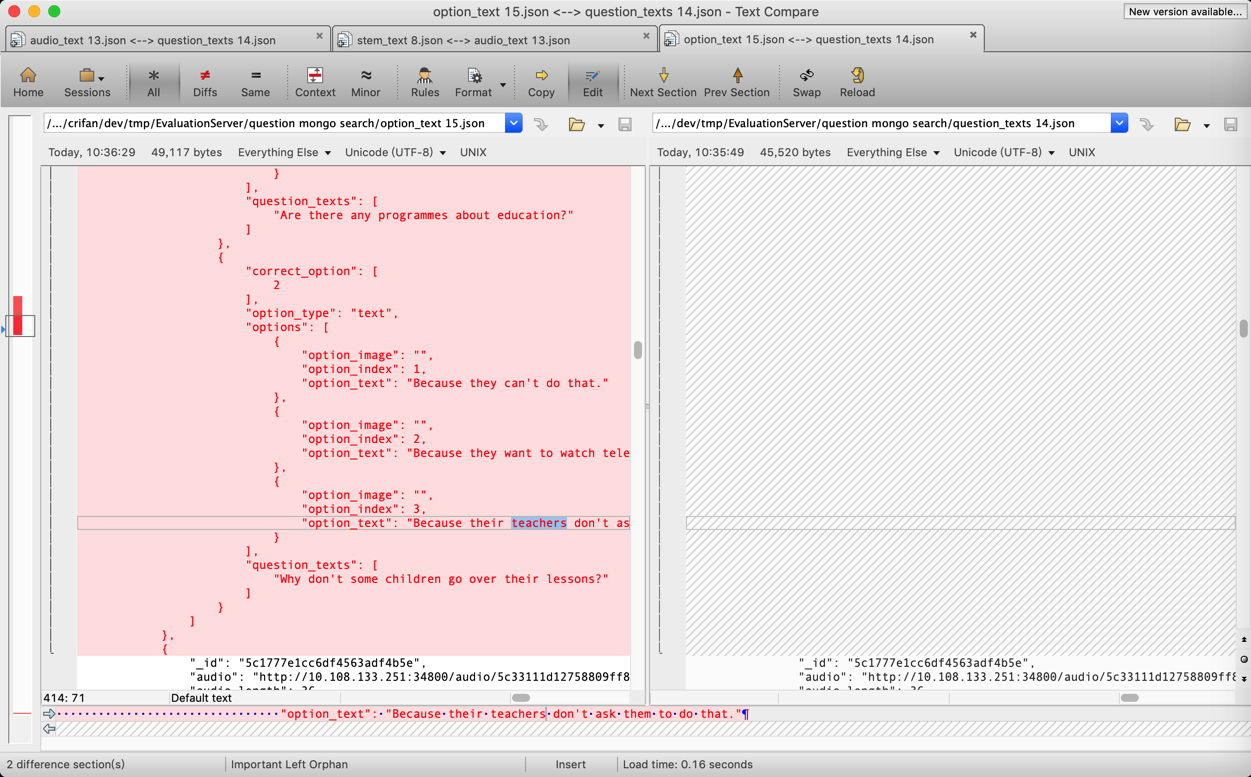
Task: Click the "Today, 10:35:49" timestamp
Action: tap(700, 152)
